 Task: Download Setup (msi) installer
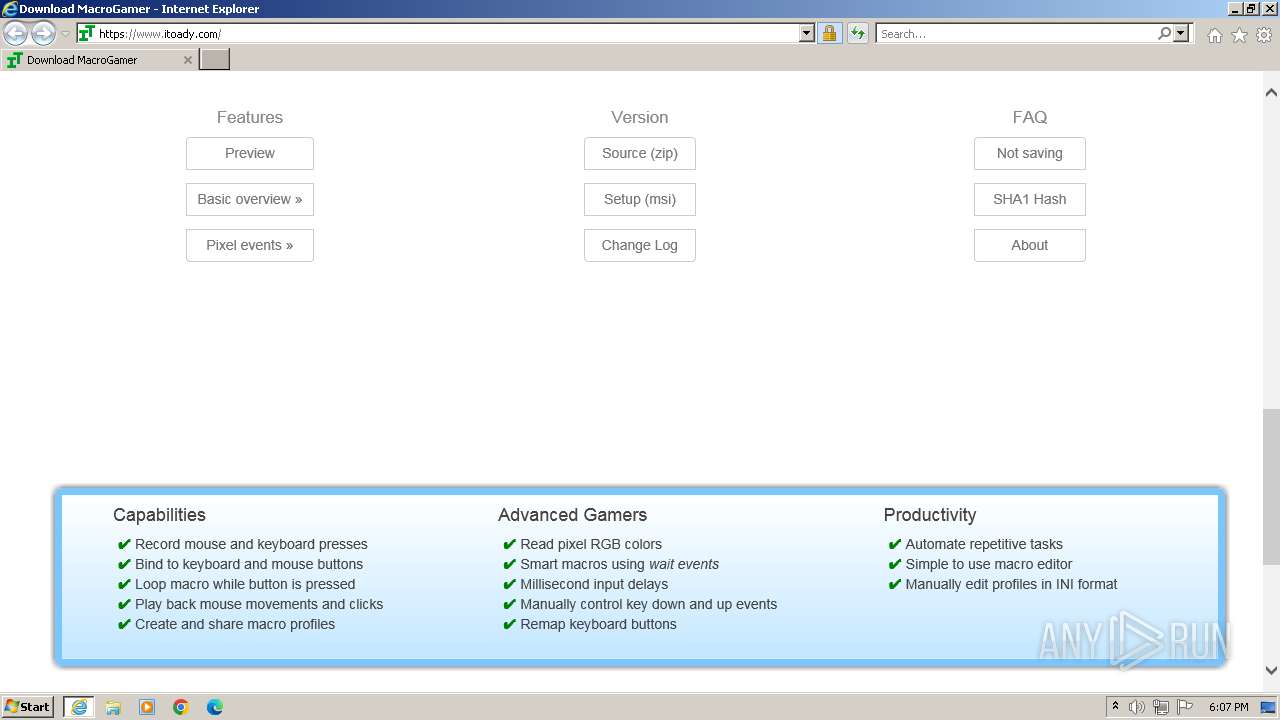tap(640, 199)
